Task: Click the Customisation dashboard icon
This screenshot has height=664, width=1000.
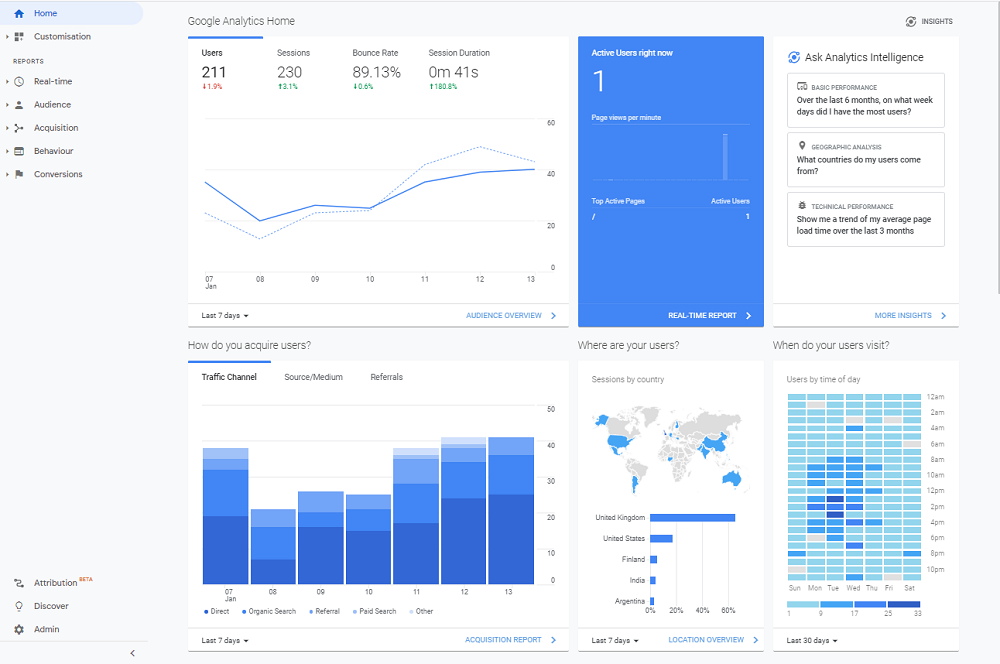Action: click(x=19, y=37)
